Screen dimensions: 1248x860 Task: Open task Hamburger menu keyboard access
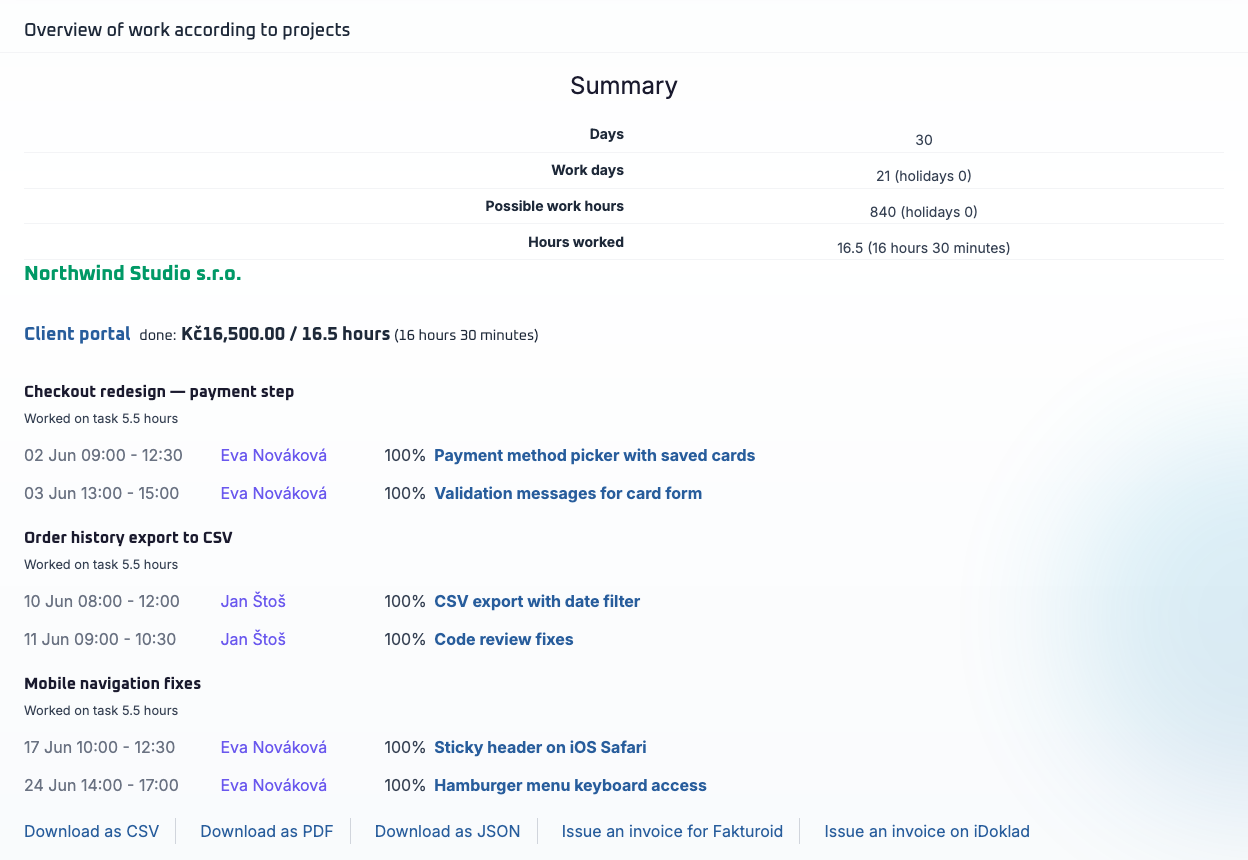tap(570, 785)
